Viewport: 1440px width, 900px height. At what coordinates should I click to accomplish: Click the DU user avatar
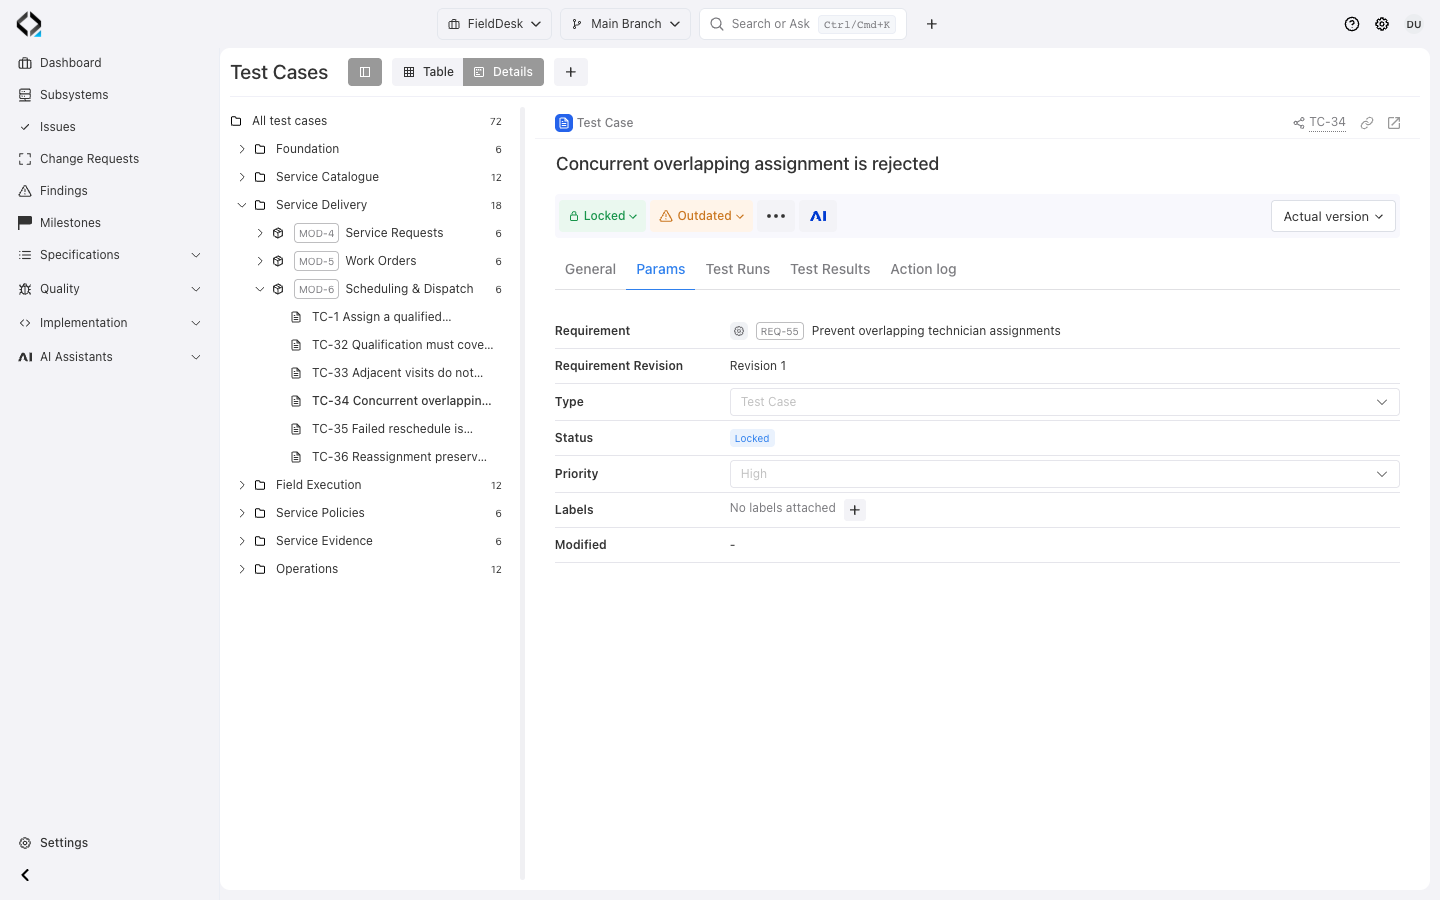(x=1414, y=24)
